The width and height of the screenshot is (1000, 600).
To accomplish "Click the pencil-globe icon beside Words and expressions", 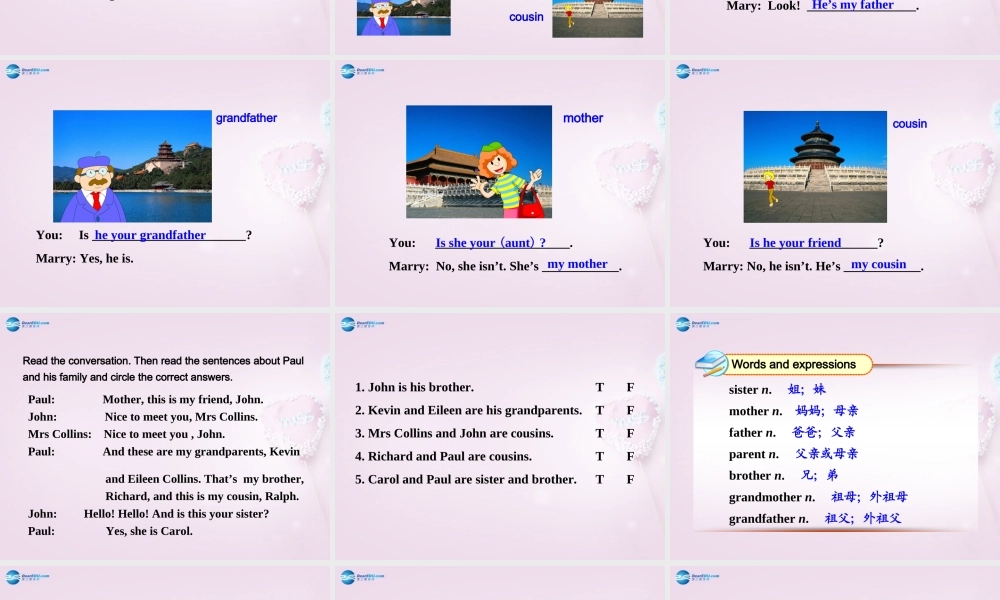I will pos(711,363).
